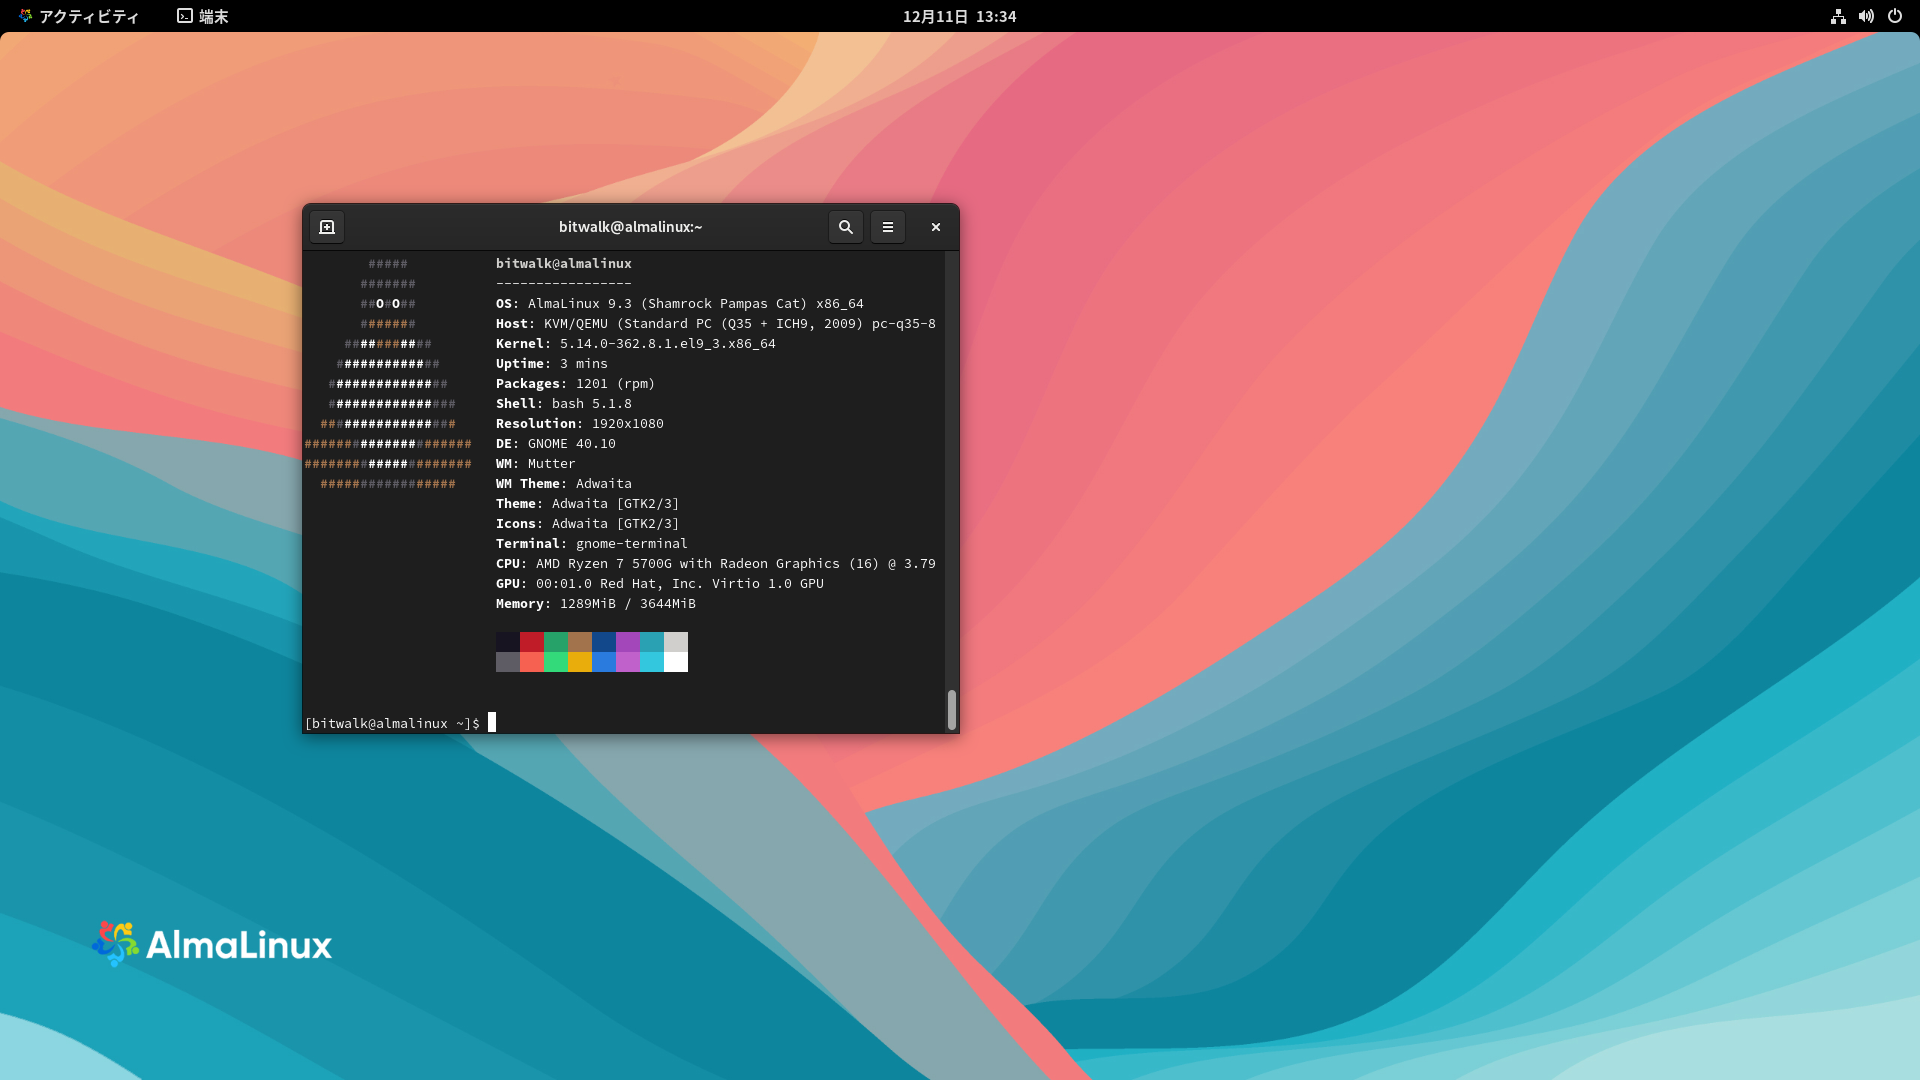Click at the terminal command prompt
The width and height of the screenshot is (1920, 1080).
click(491, 723)
